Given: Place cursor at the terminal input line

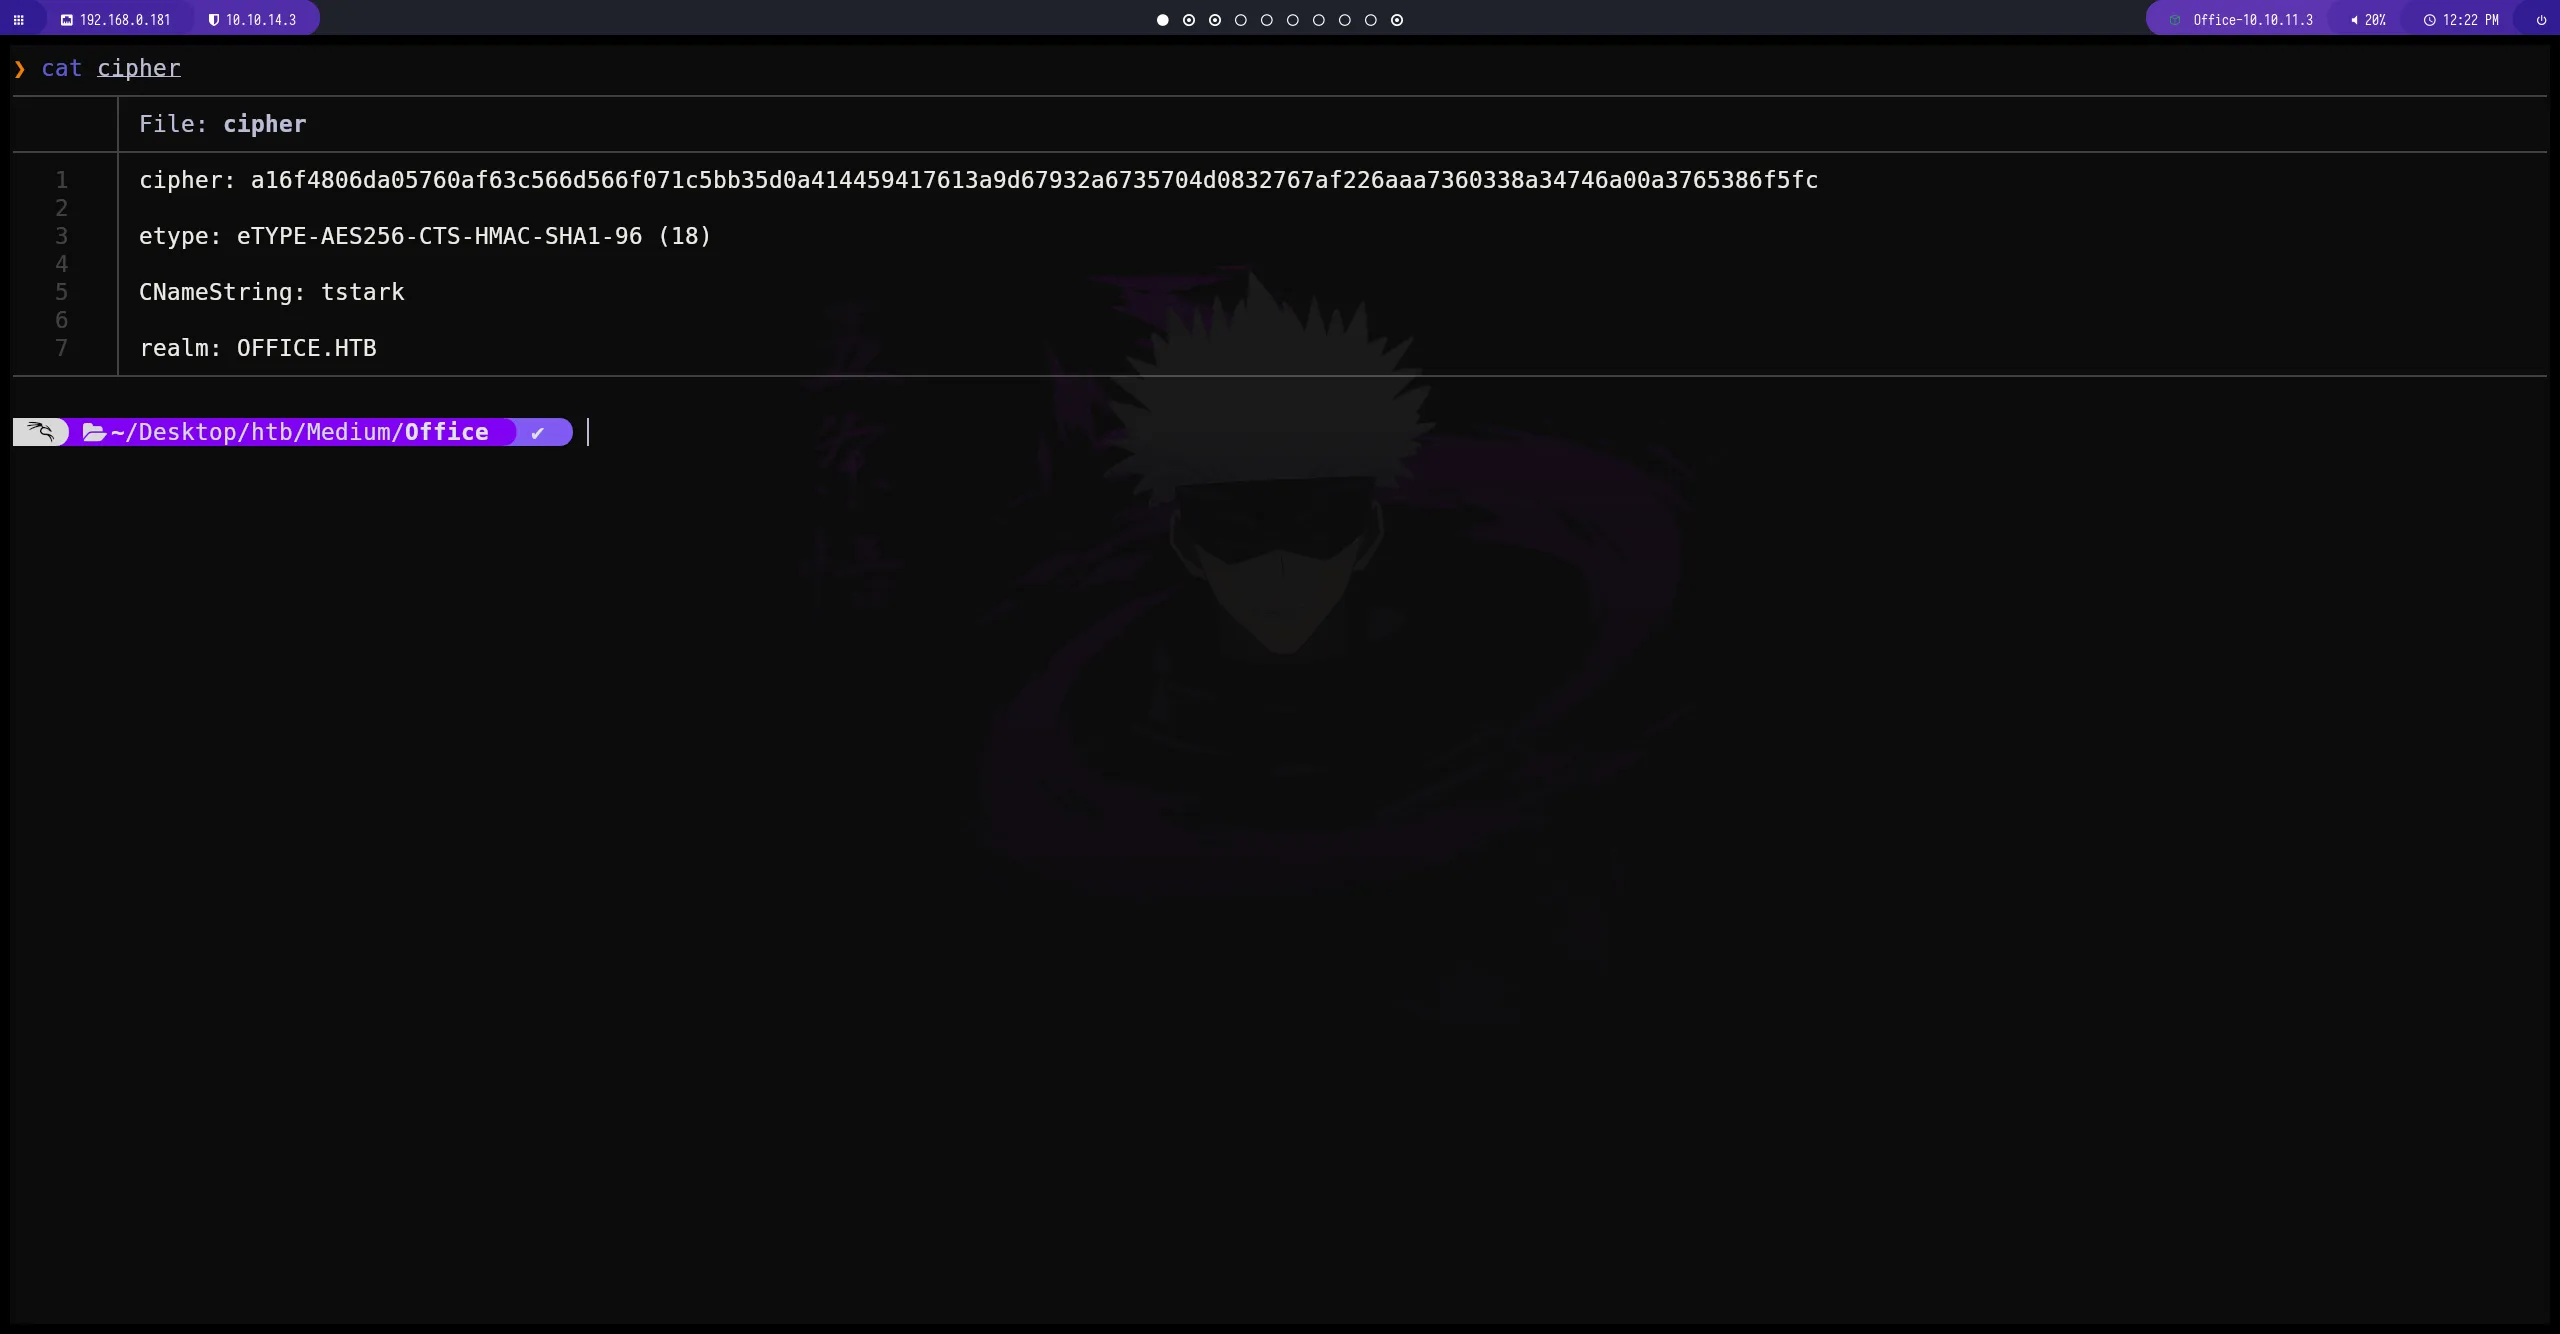Looking at the screenshot, I should pyautogui.click(x=587, y=432).
